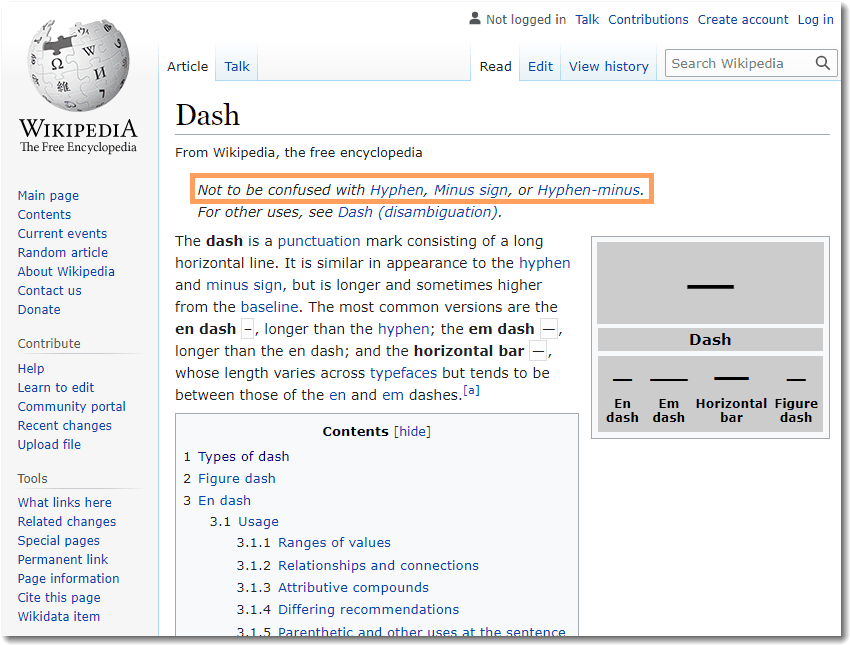Click the footnote [a] reference
The height and width of the screenshot is (645, 850).
coord(471,390)
